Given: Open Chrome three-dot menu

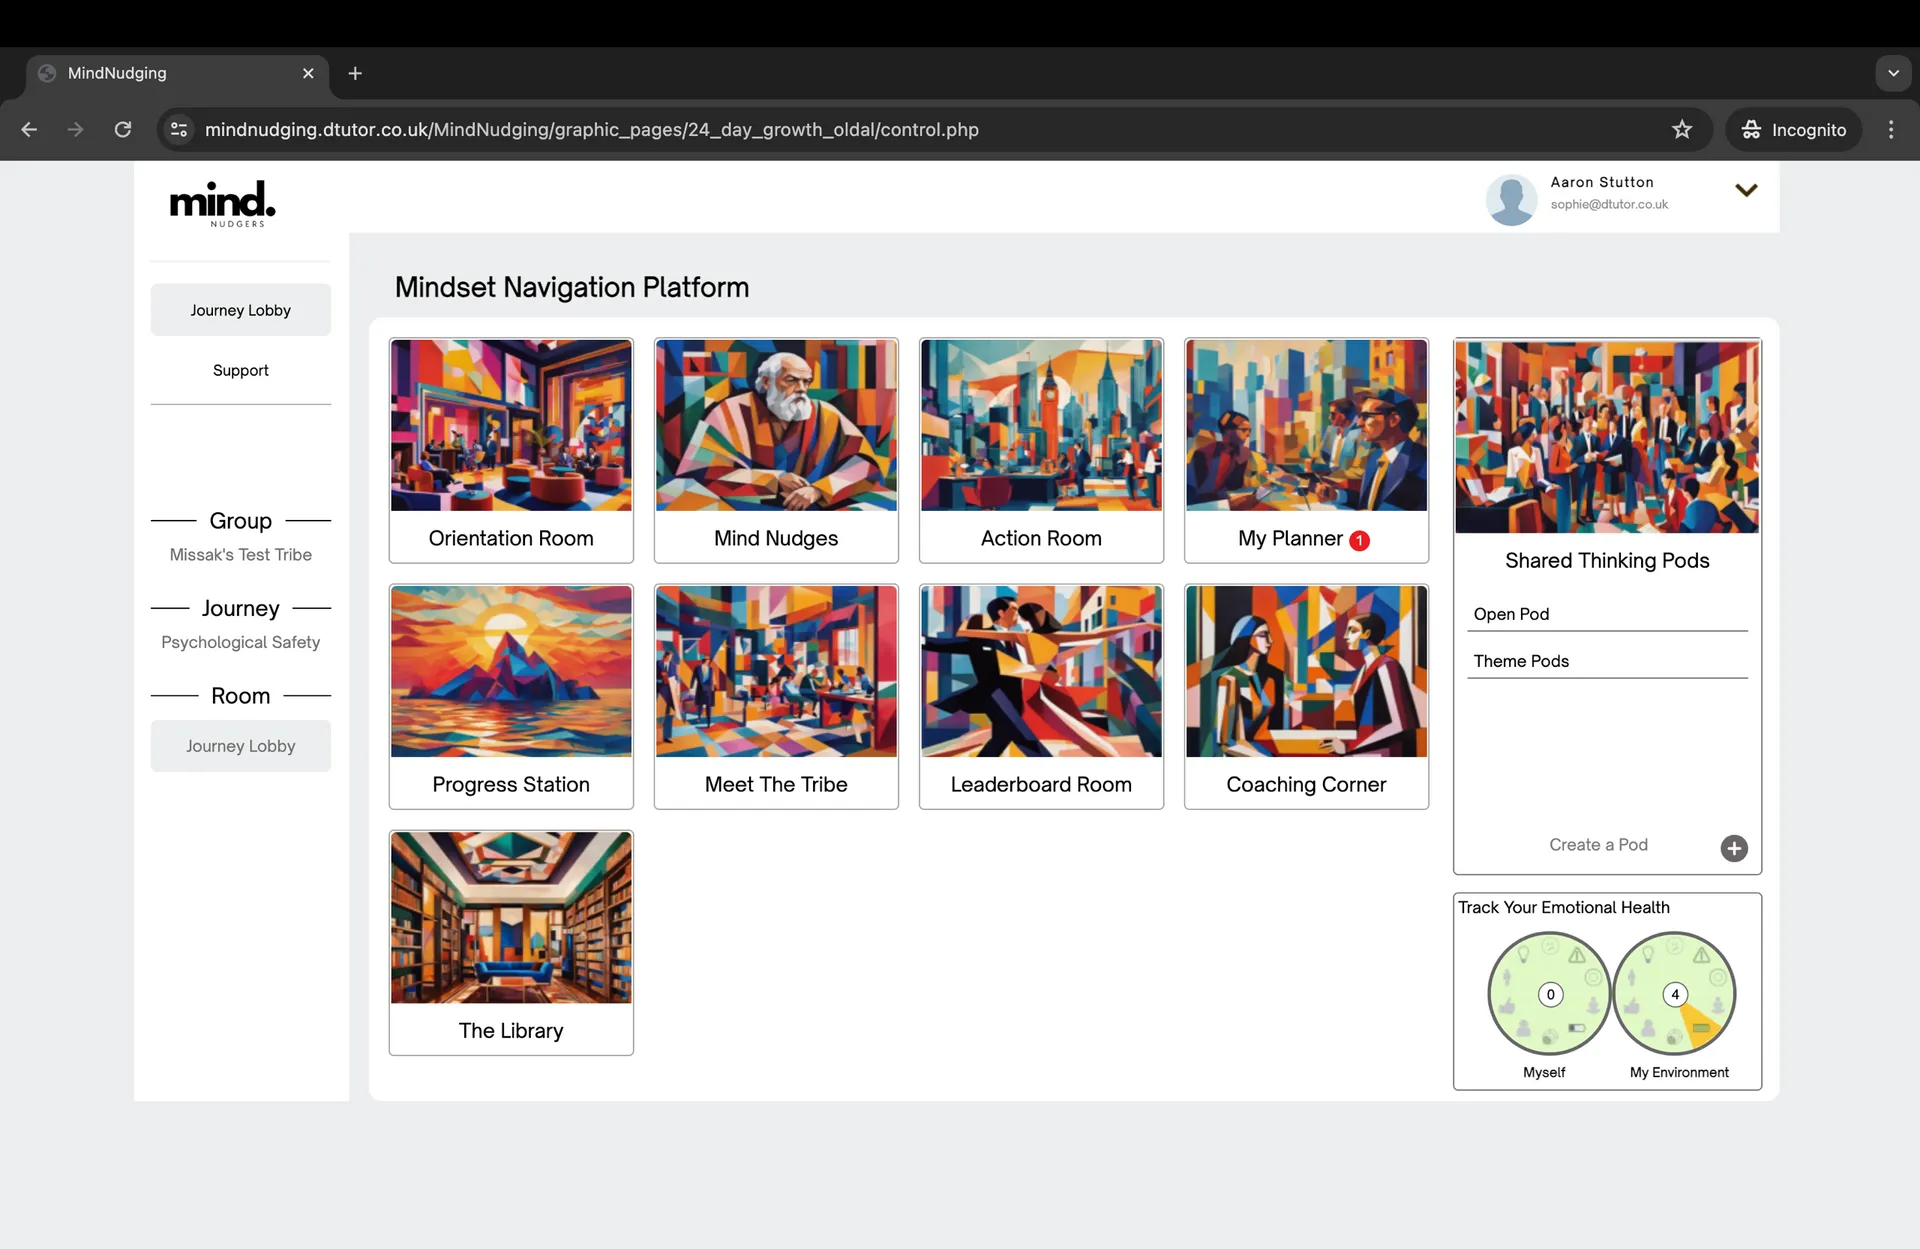Looking at the screenshot, I should coord(1890,129).
